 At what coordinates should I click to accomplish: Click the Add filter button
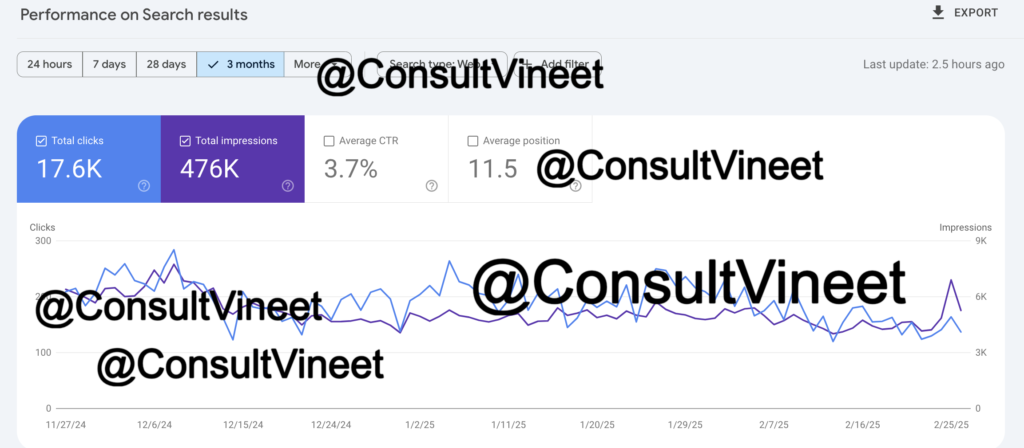(x=558, y=64)
